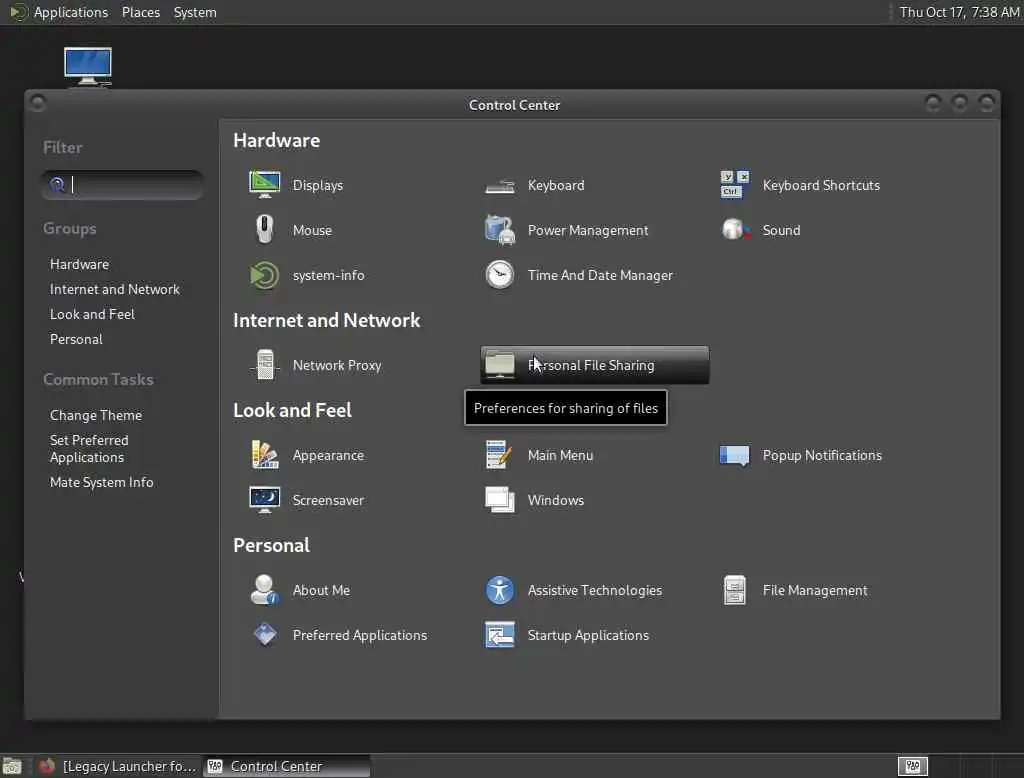1024x778 pixels.
Task: Jump to Internet and Network group
Action: click(x=114, y=289)
